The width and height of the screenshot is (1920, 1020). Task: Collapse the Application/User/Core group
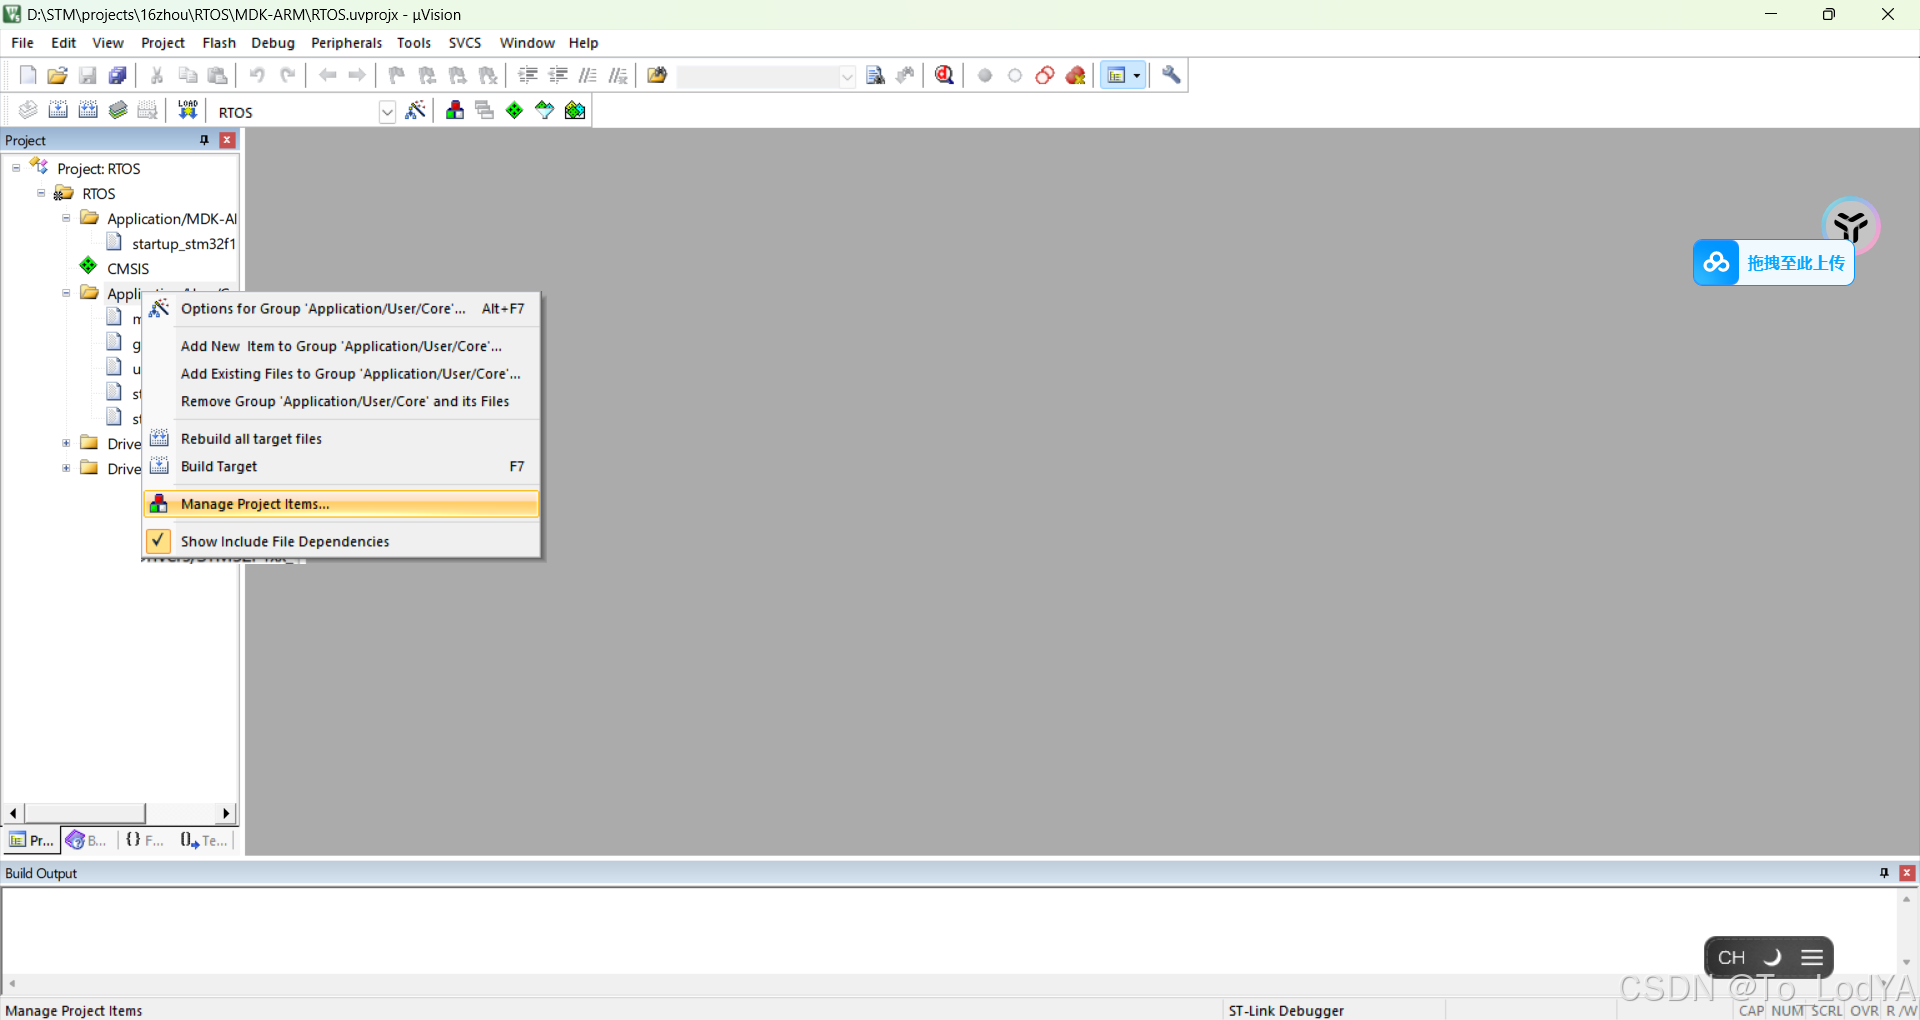[x=66, y=293]
